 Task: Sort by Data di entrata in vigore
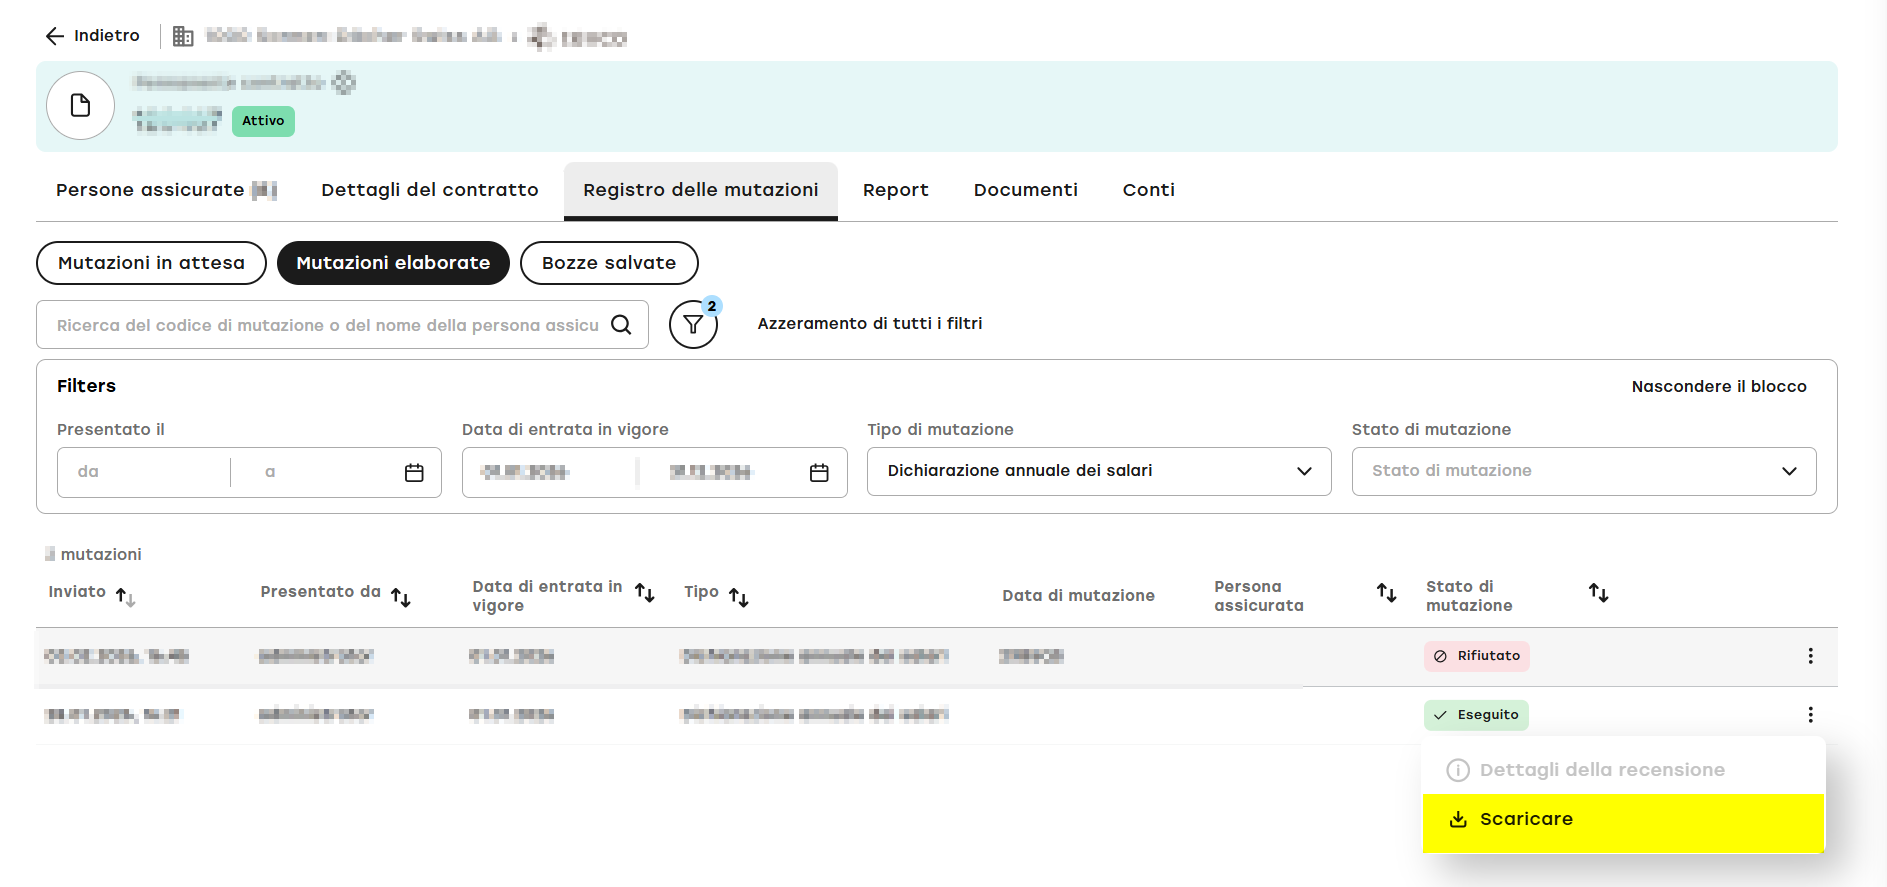(645, 593)
